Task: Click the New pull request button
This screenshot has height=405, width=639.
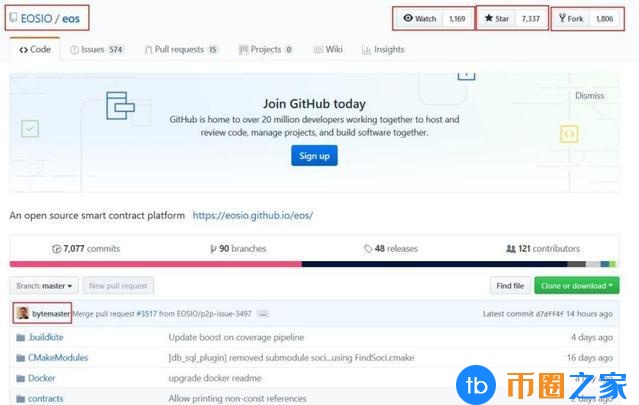Action: (118, 286)
